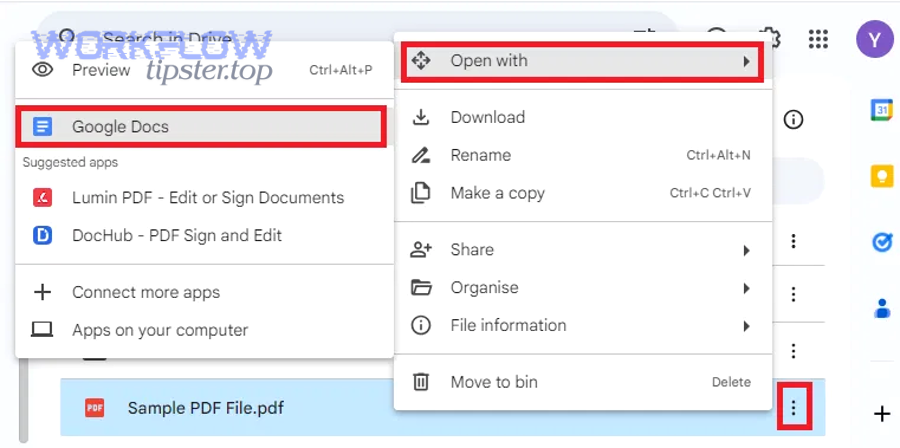Select Preview in the submenu
Image resolution: width=900 pixels, height=448 pixels.
pyautogui.click(x=204, y=70)
